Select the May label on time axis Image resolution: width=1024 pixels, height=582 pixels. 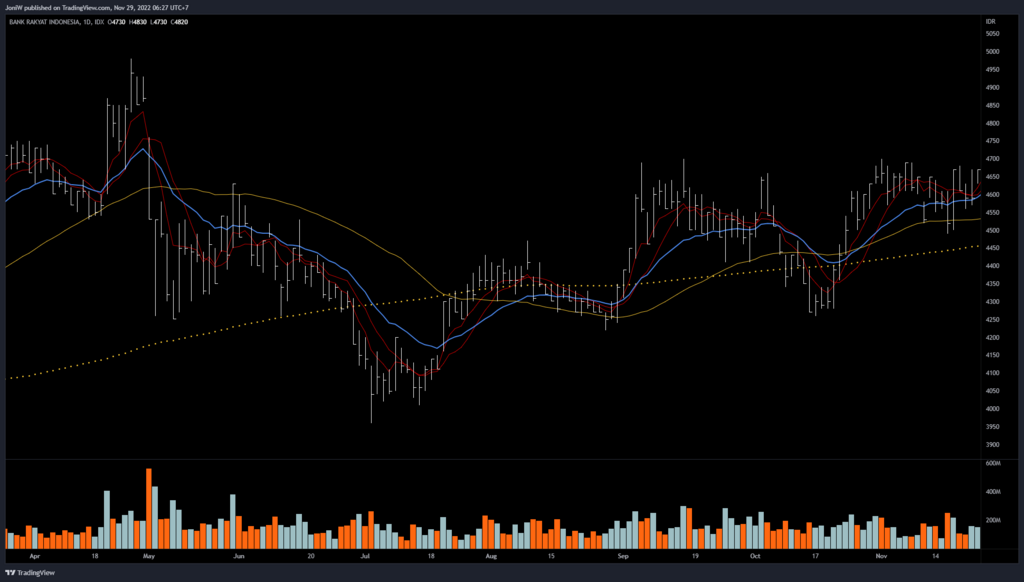(149, 555)
